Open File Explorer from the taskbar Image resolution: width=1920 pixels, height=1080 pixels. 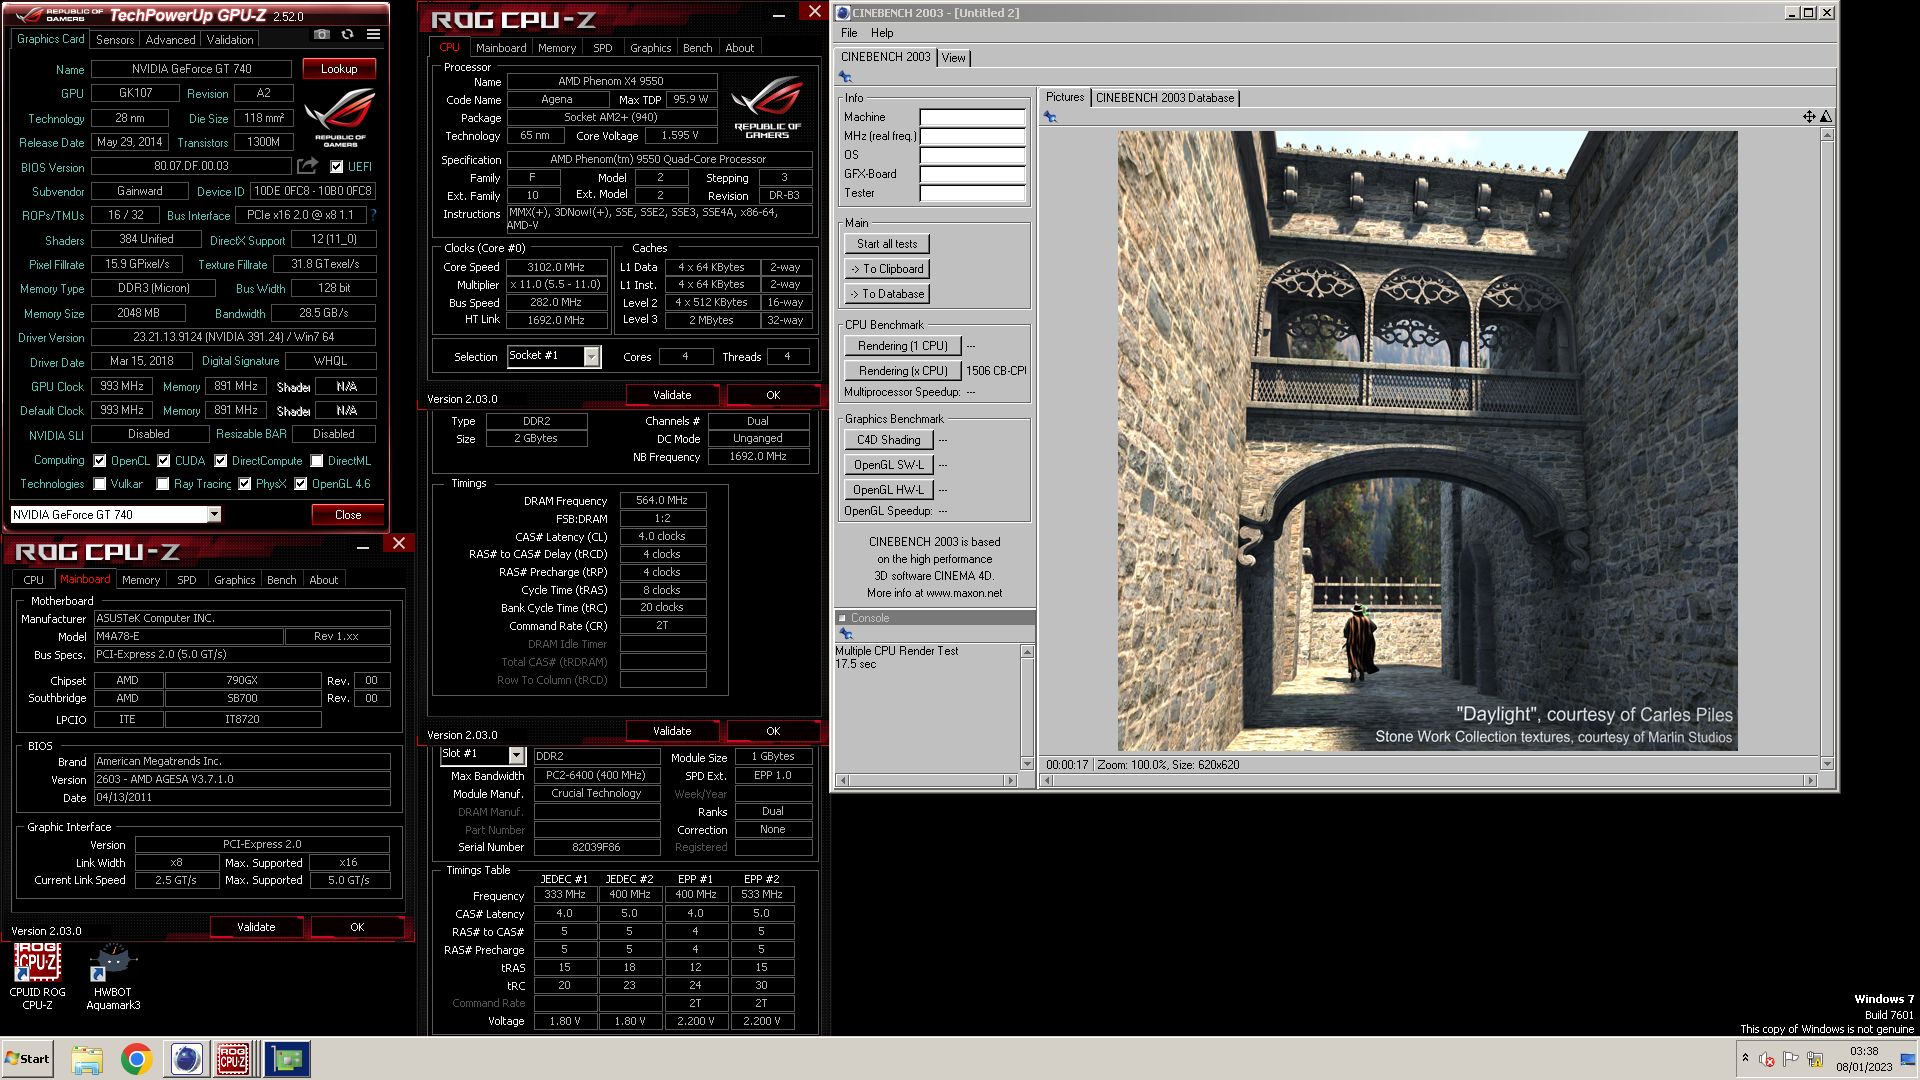point(87,1059)
